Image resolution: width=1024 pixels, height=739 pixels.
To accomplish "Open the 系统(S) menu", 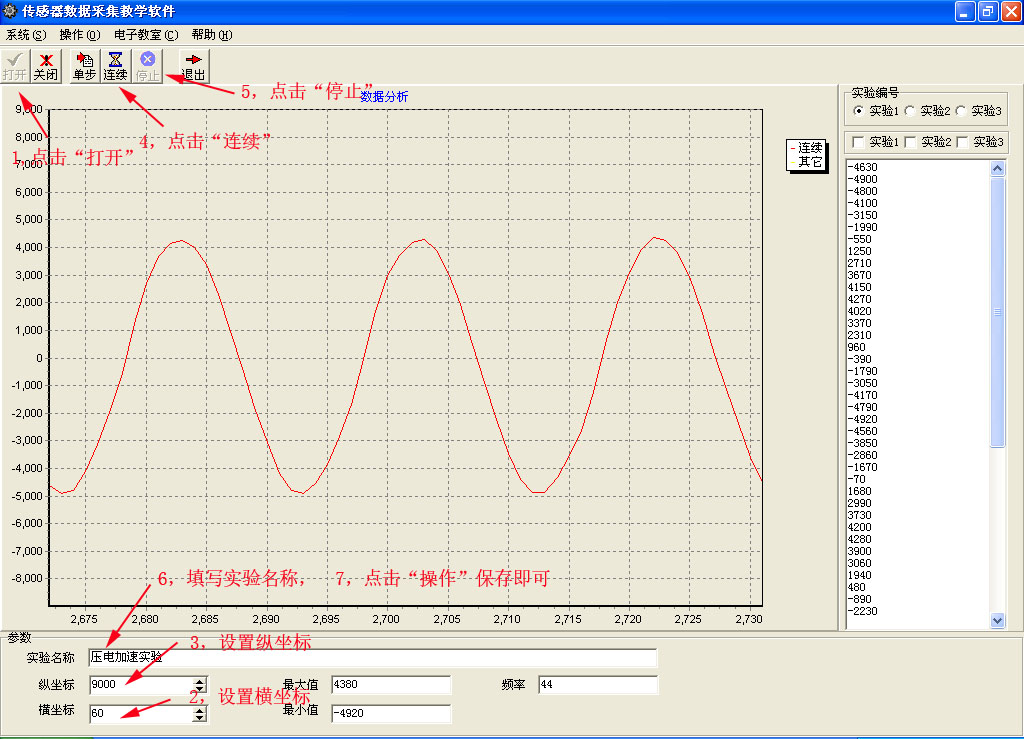I will click(26, 35).
